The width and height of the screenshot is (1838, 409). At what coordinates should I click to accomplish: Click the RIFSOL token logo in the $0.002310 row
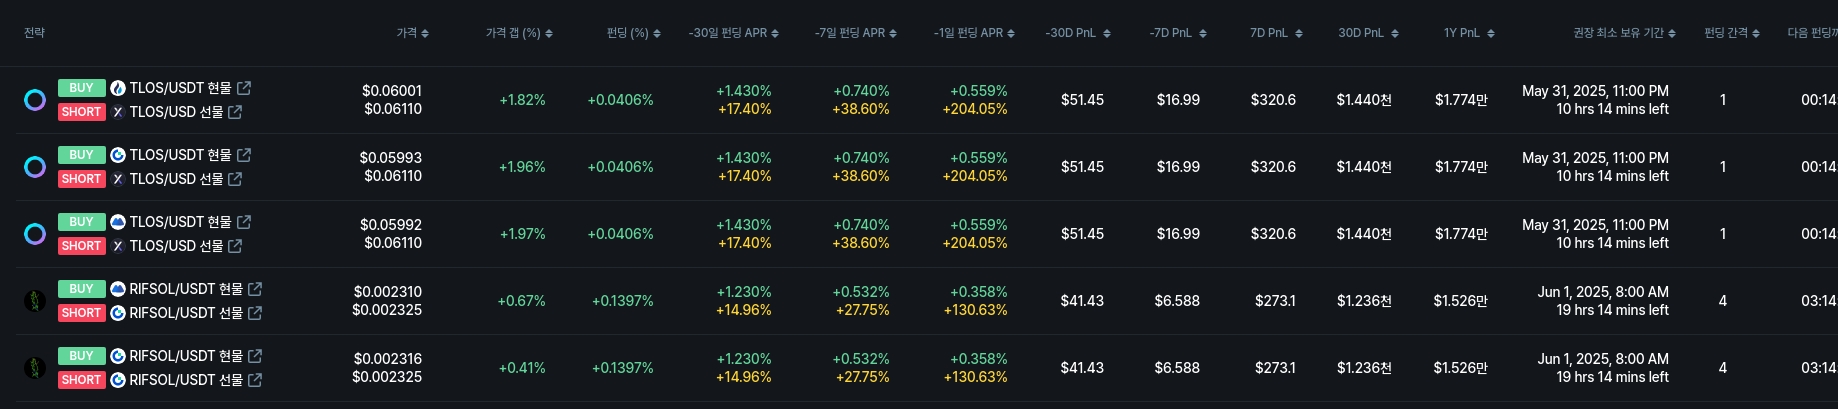(x=35, y=301)
